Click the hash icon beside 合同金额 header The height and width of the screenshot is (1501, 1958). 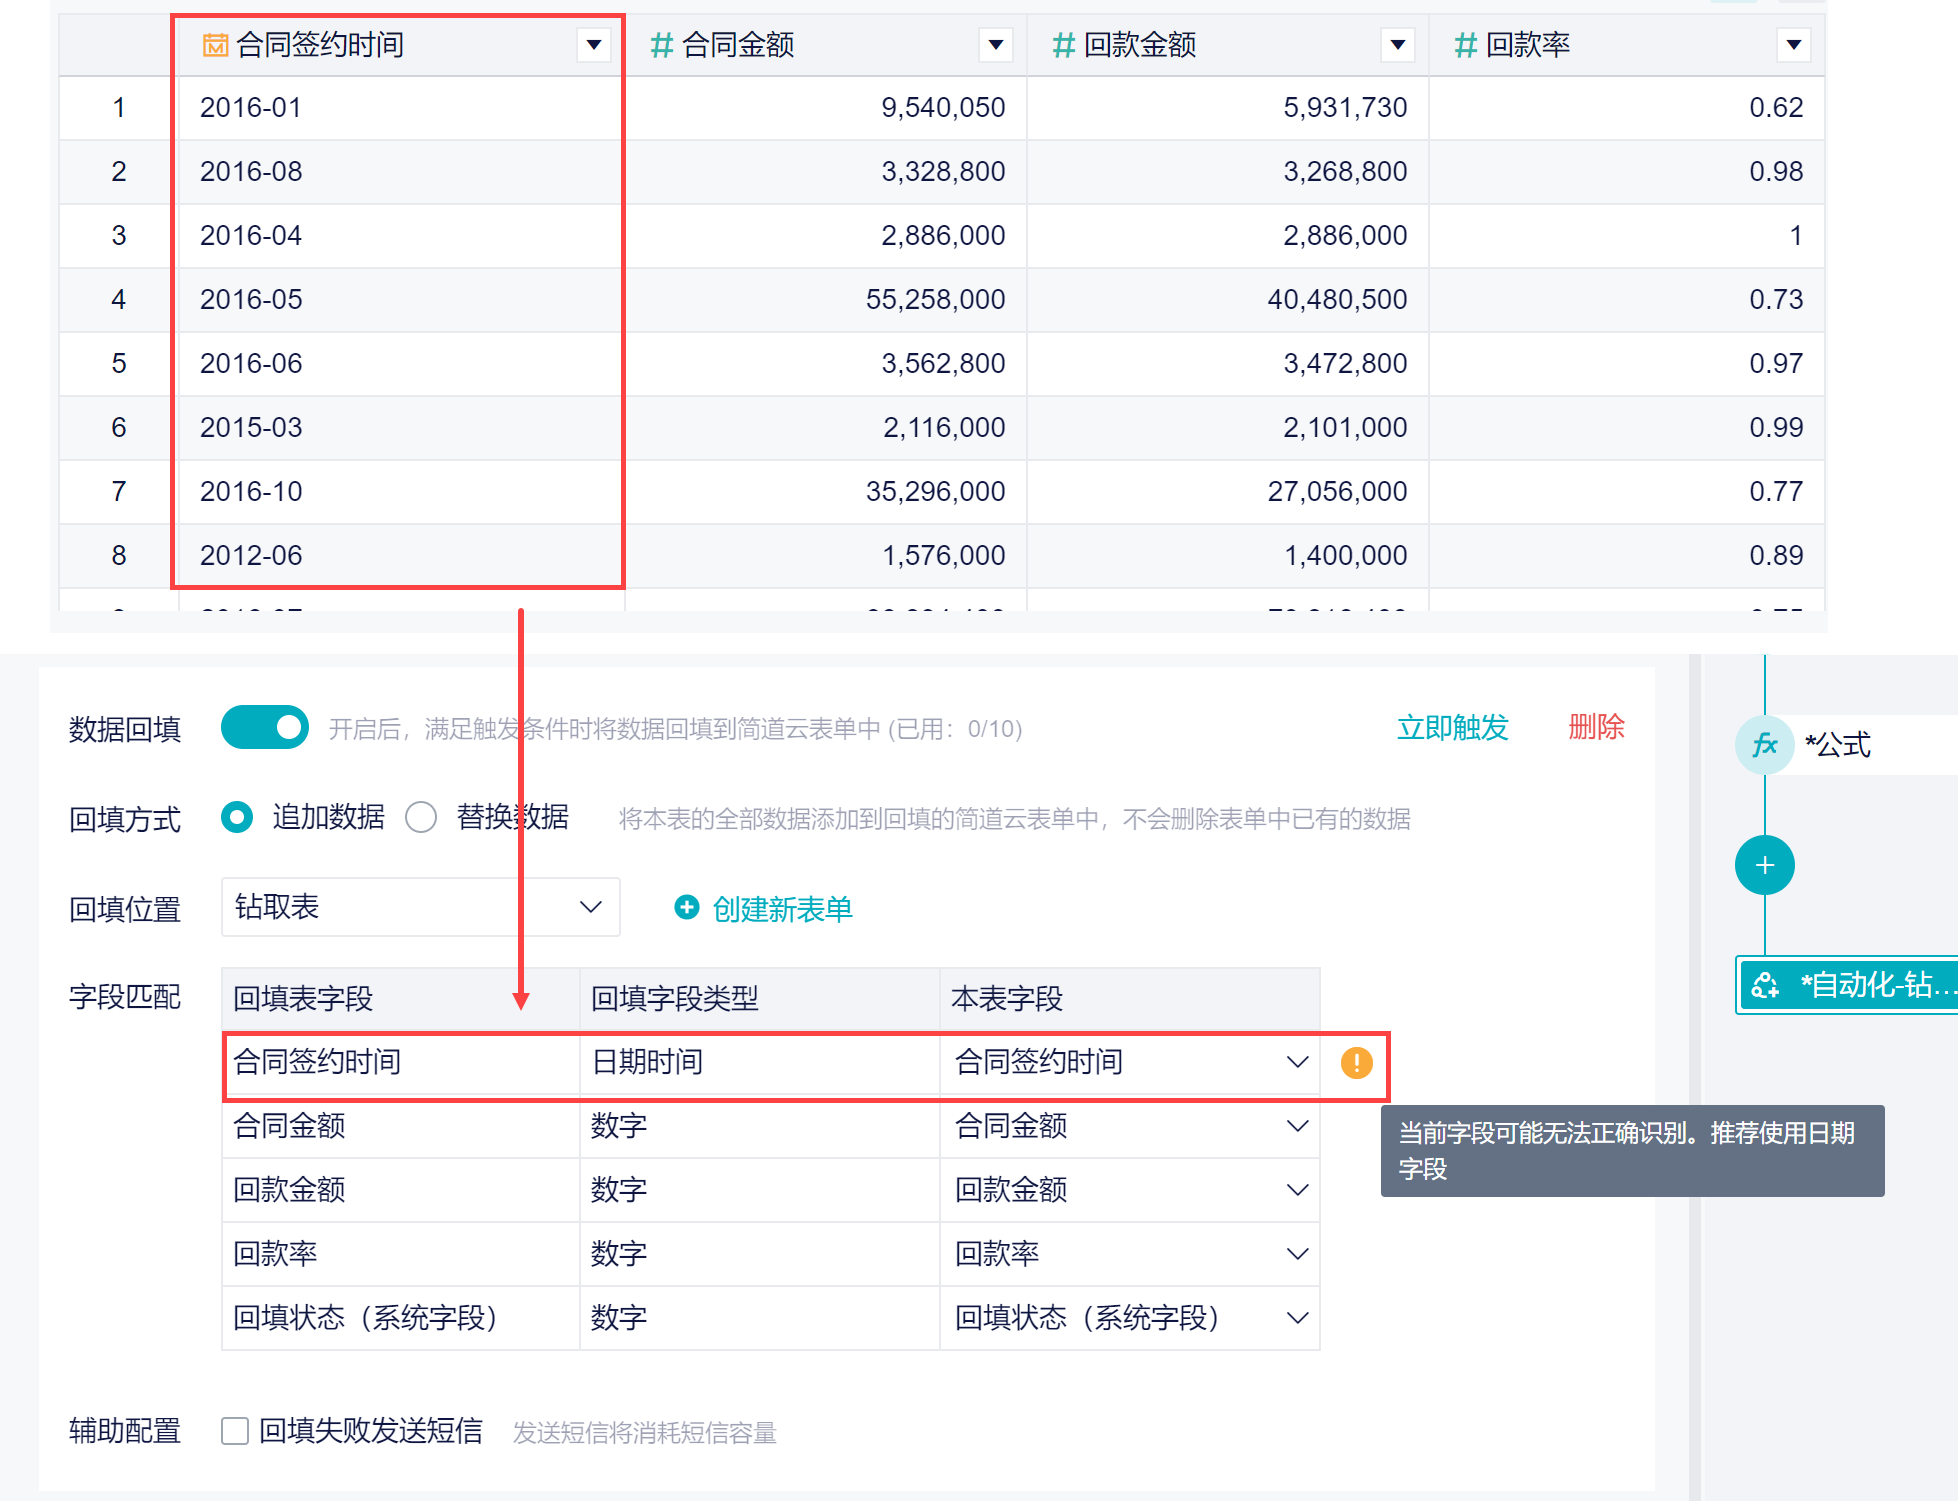(661, 45)
